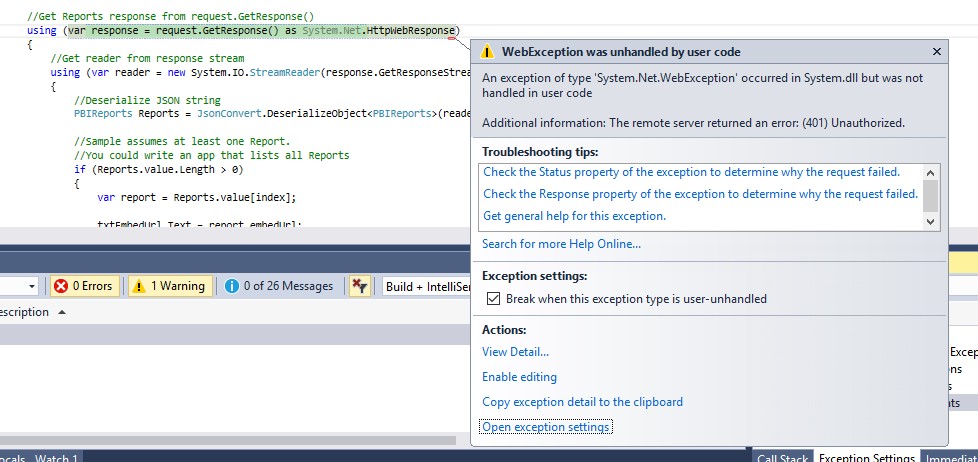Click '//You could write an app that lists' comment
This screenshot has height=462, width=978.
(x=211, y=155)
